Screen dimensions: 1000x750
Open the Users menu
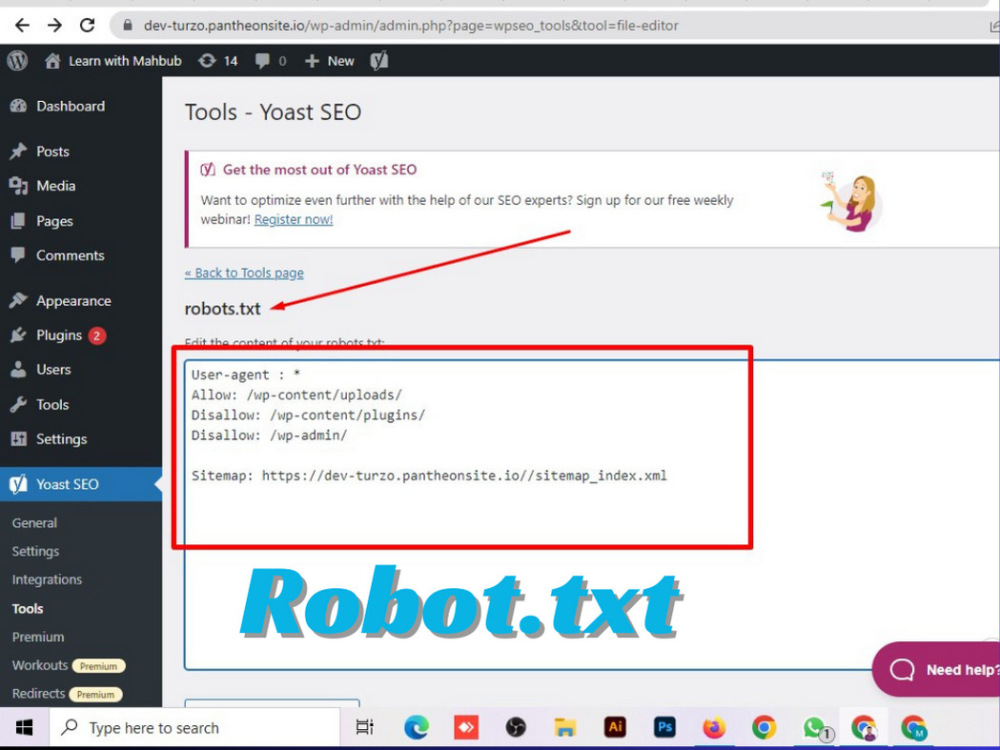tap(54, 370)
